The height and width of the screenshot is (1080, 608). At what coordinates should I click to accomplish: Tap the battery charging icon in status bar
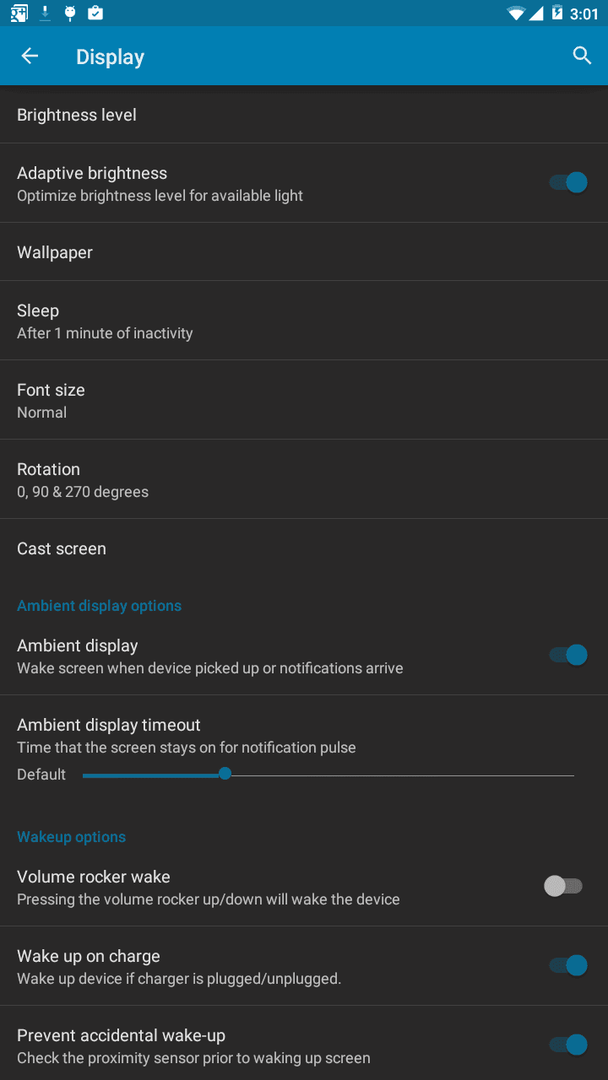pos(557,13)
